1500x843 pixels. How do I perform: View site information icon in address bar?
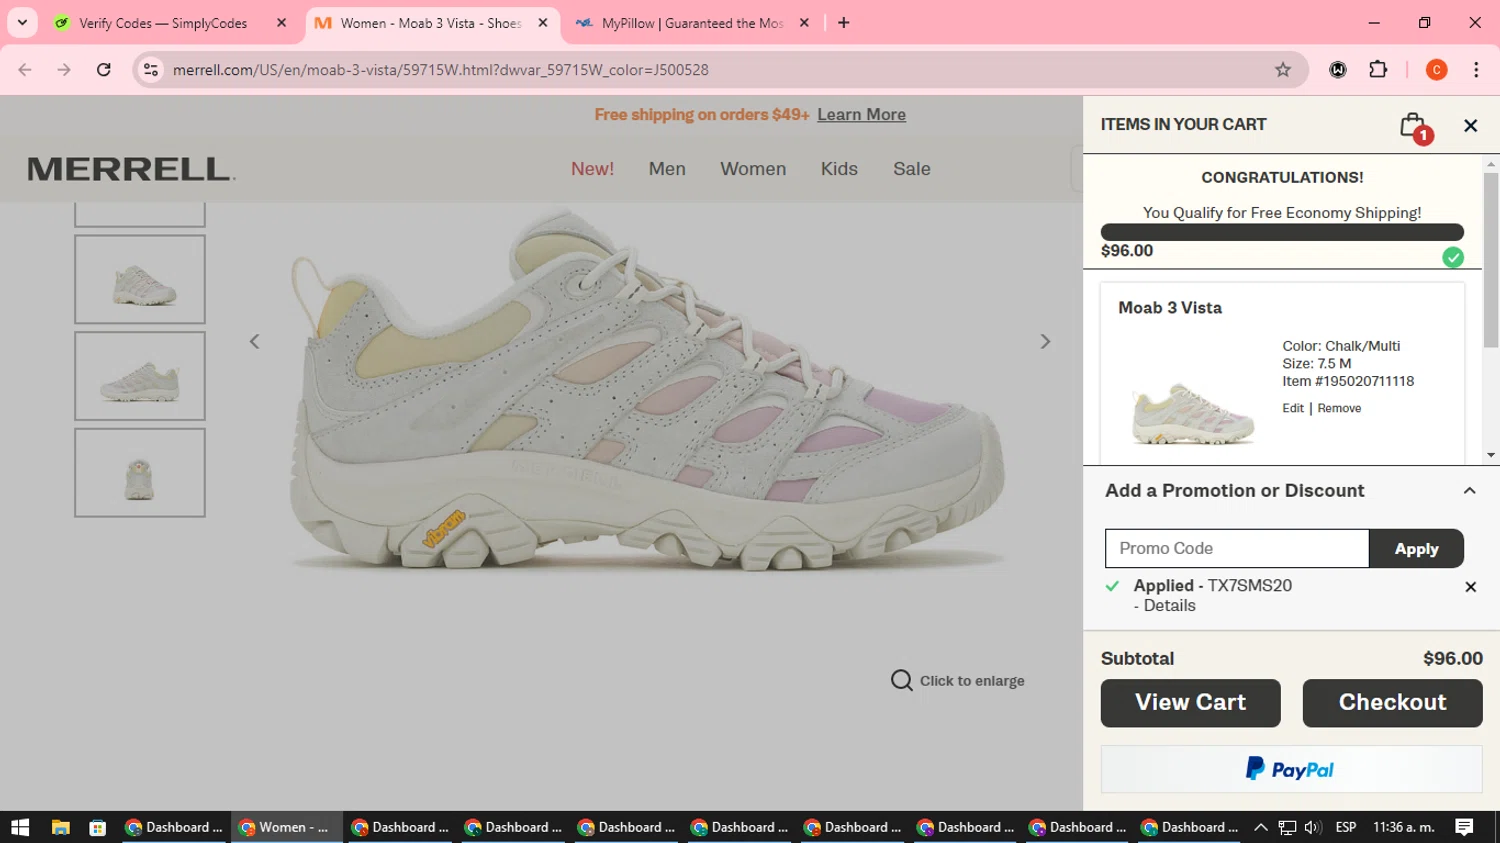(151, 70)
